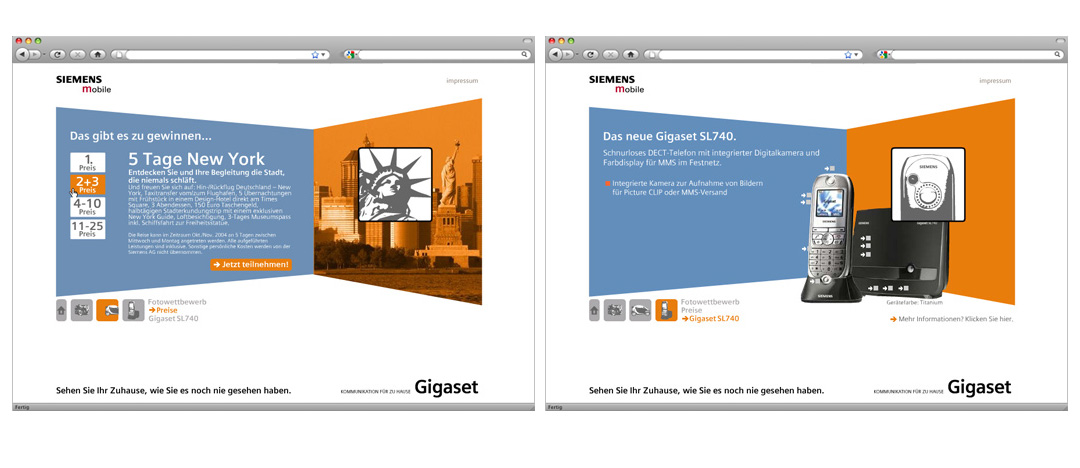Screen dimensions: 1080x468
Task: Search magnifier icon in right window
Action: (1057, 54)
